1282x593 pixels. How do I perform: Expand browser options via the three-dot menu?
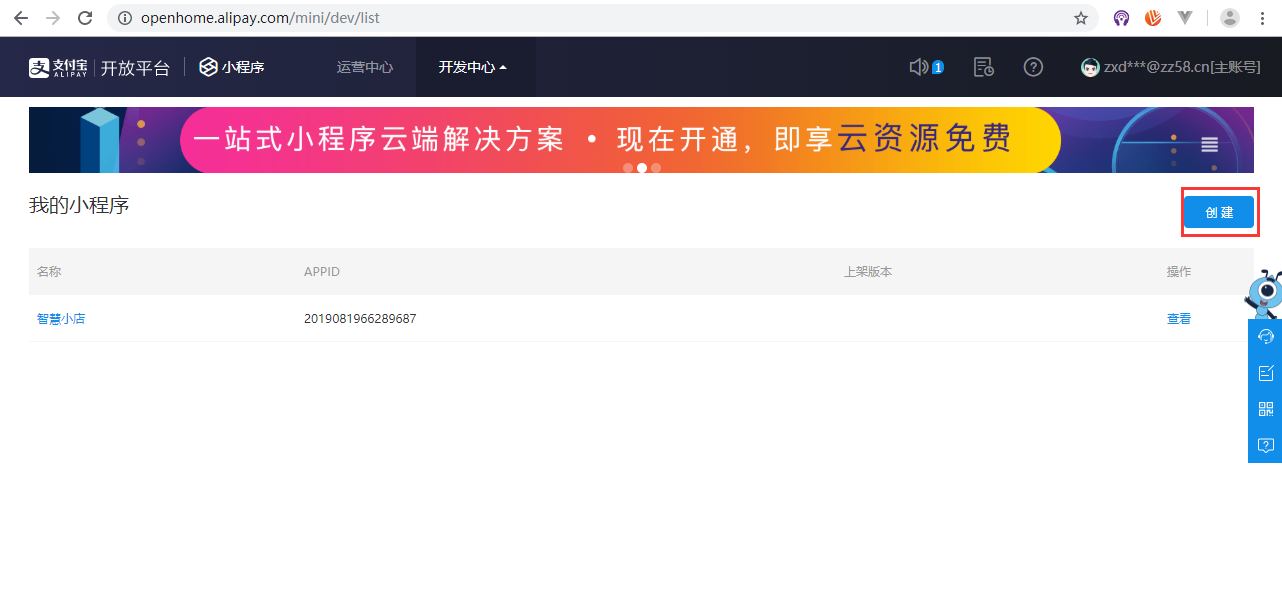(1263, 17)
